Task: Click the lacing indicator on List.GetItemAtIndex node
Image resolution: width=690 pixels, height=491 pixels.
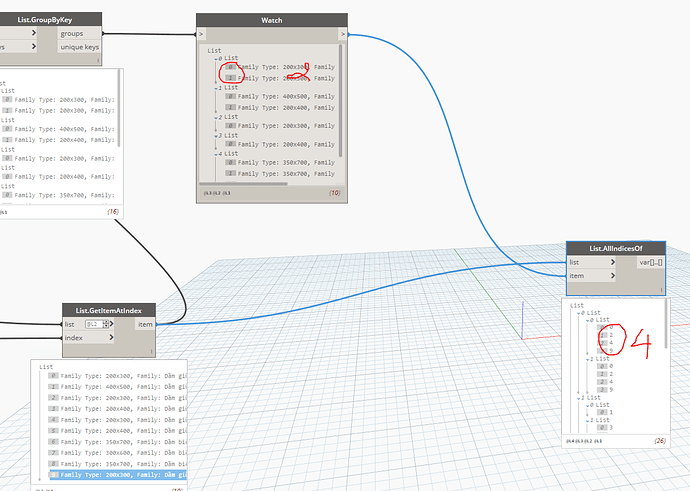Action: click(151, 351)
